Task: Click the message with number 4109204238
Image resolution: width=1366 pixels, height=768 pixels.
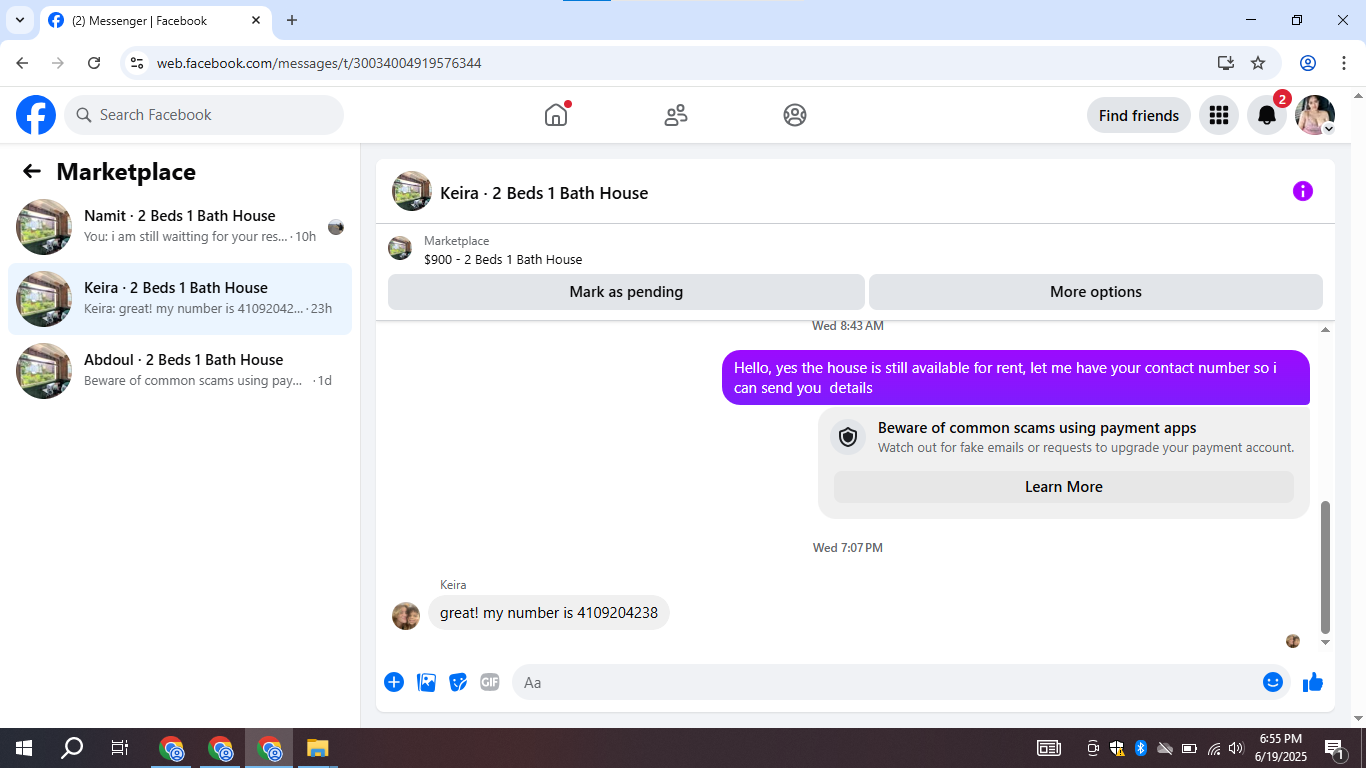Action: pos(549,613)
